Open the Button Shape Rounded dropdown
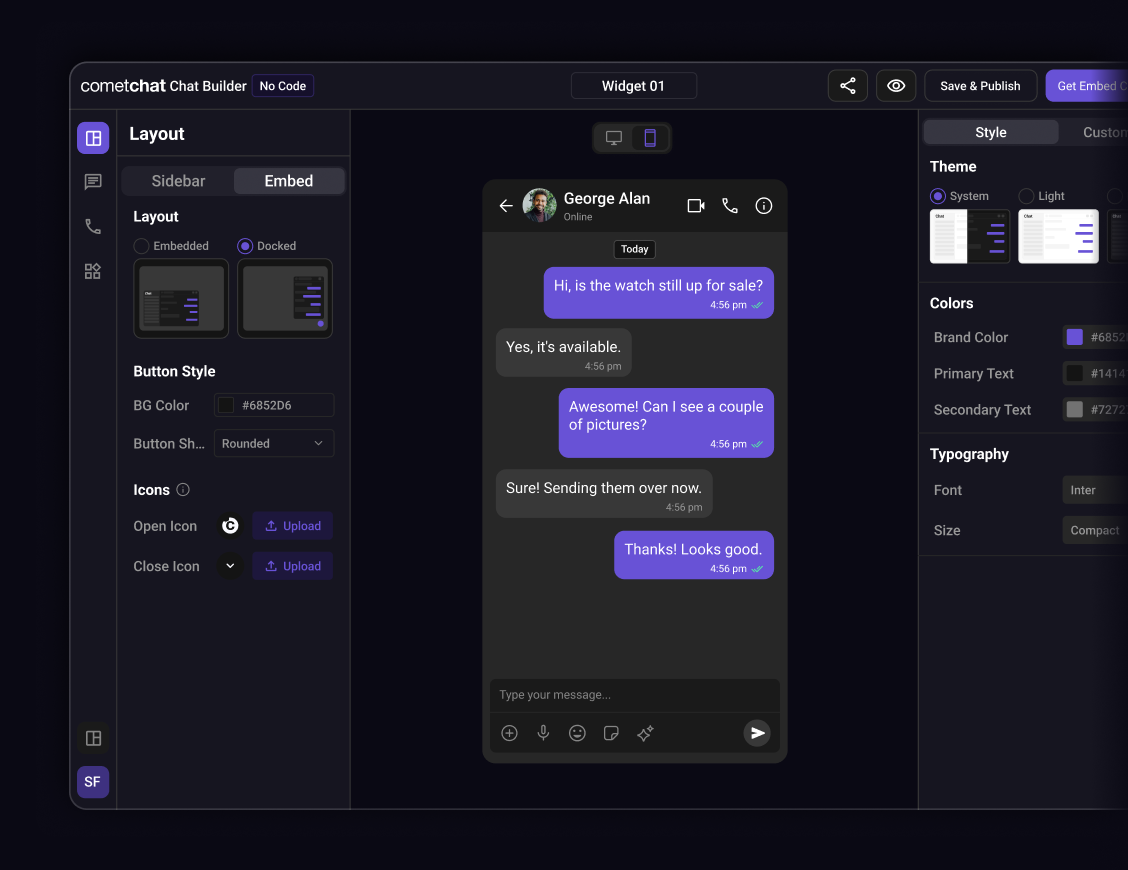 [x=274, y=443]
